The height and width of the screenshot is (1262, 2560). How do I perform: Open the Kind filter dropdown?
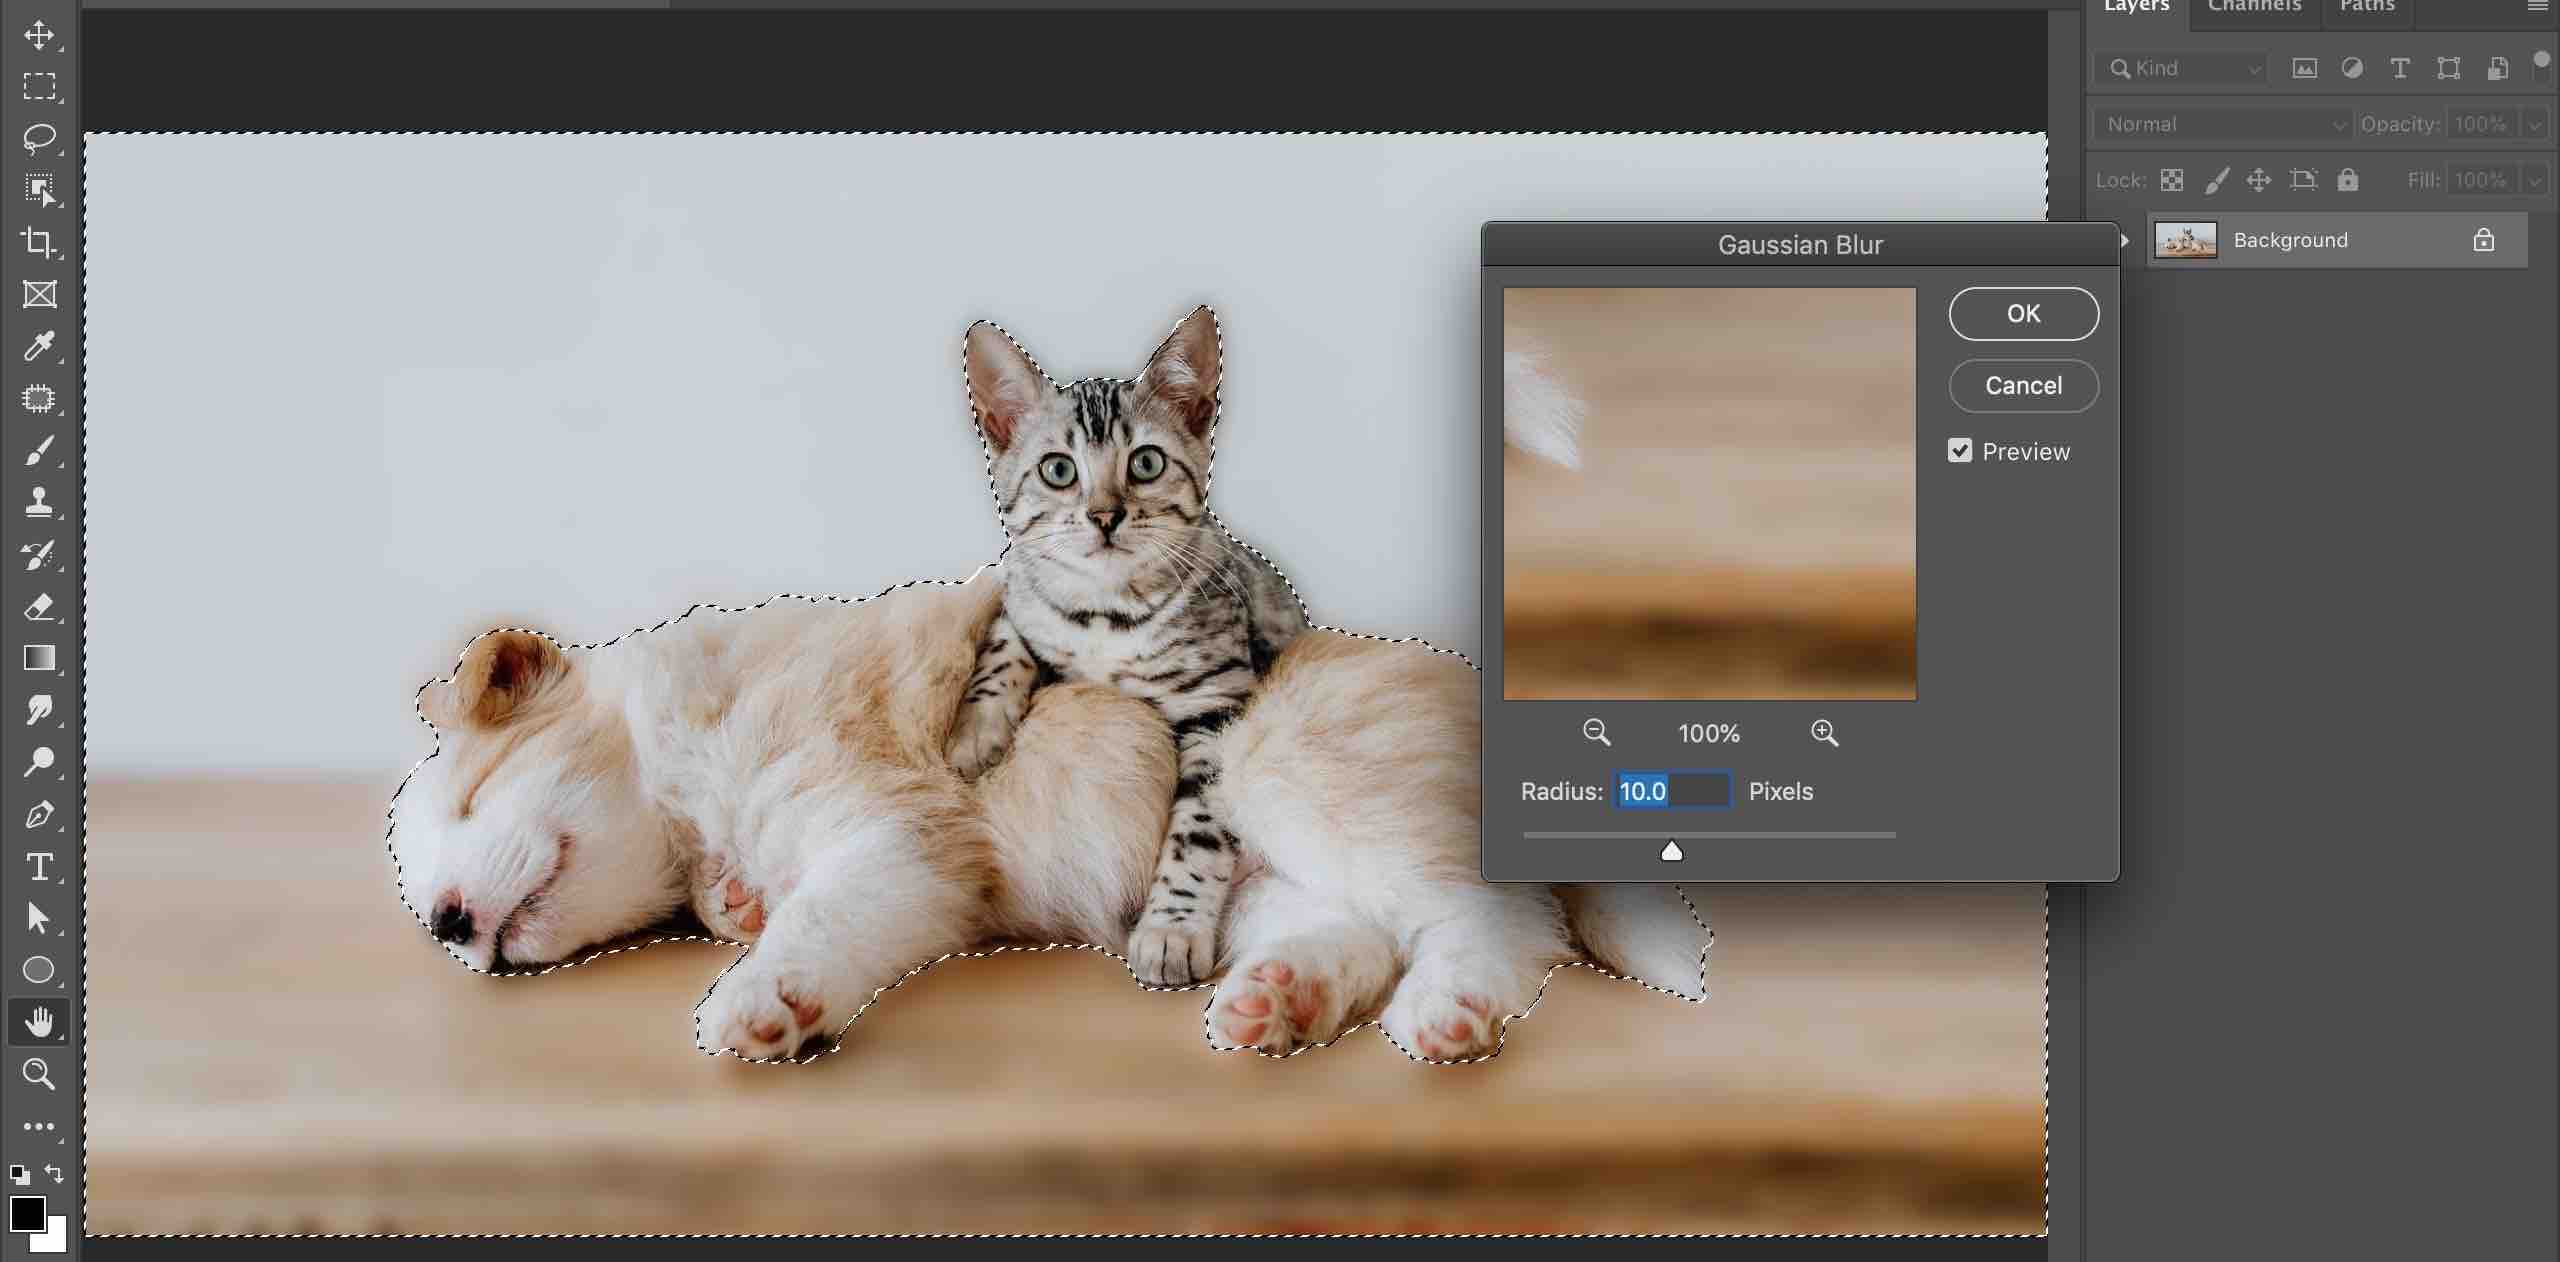(x=2180, y=68)
